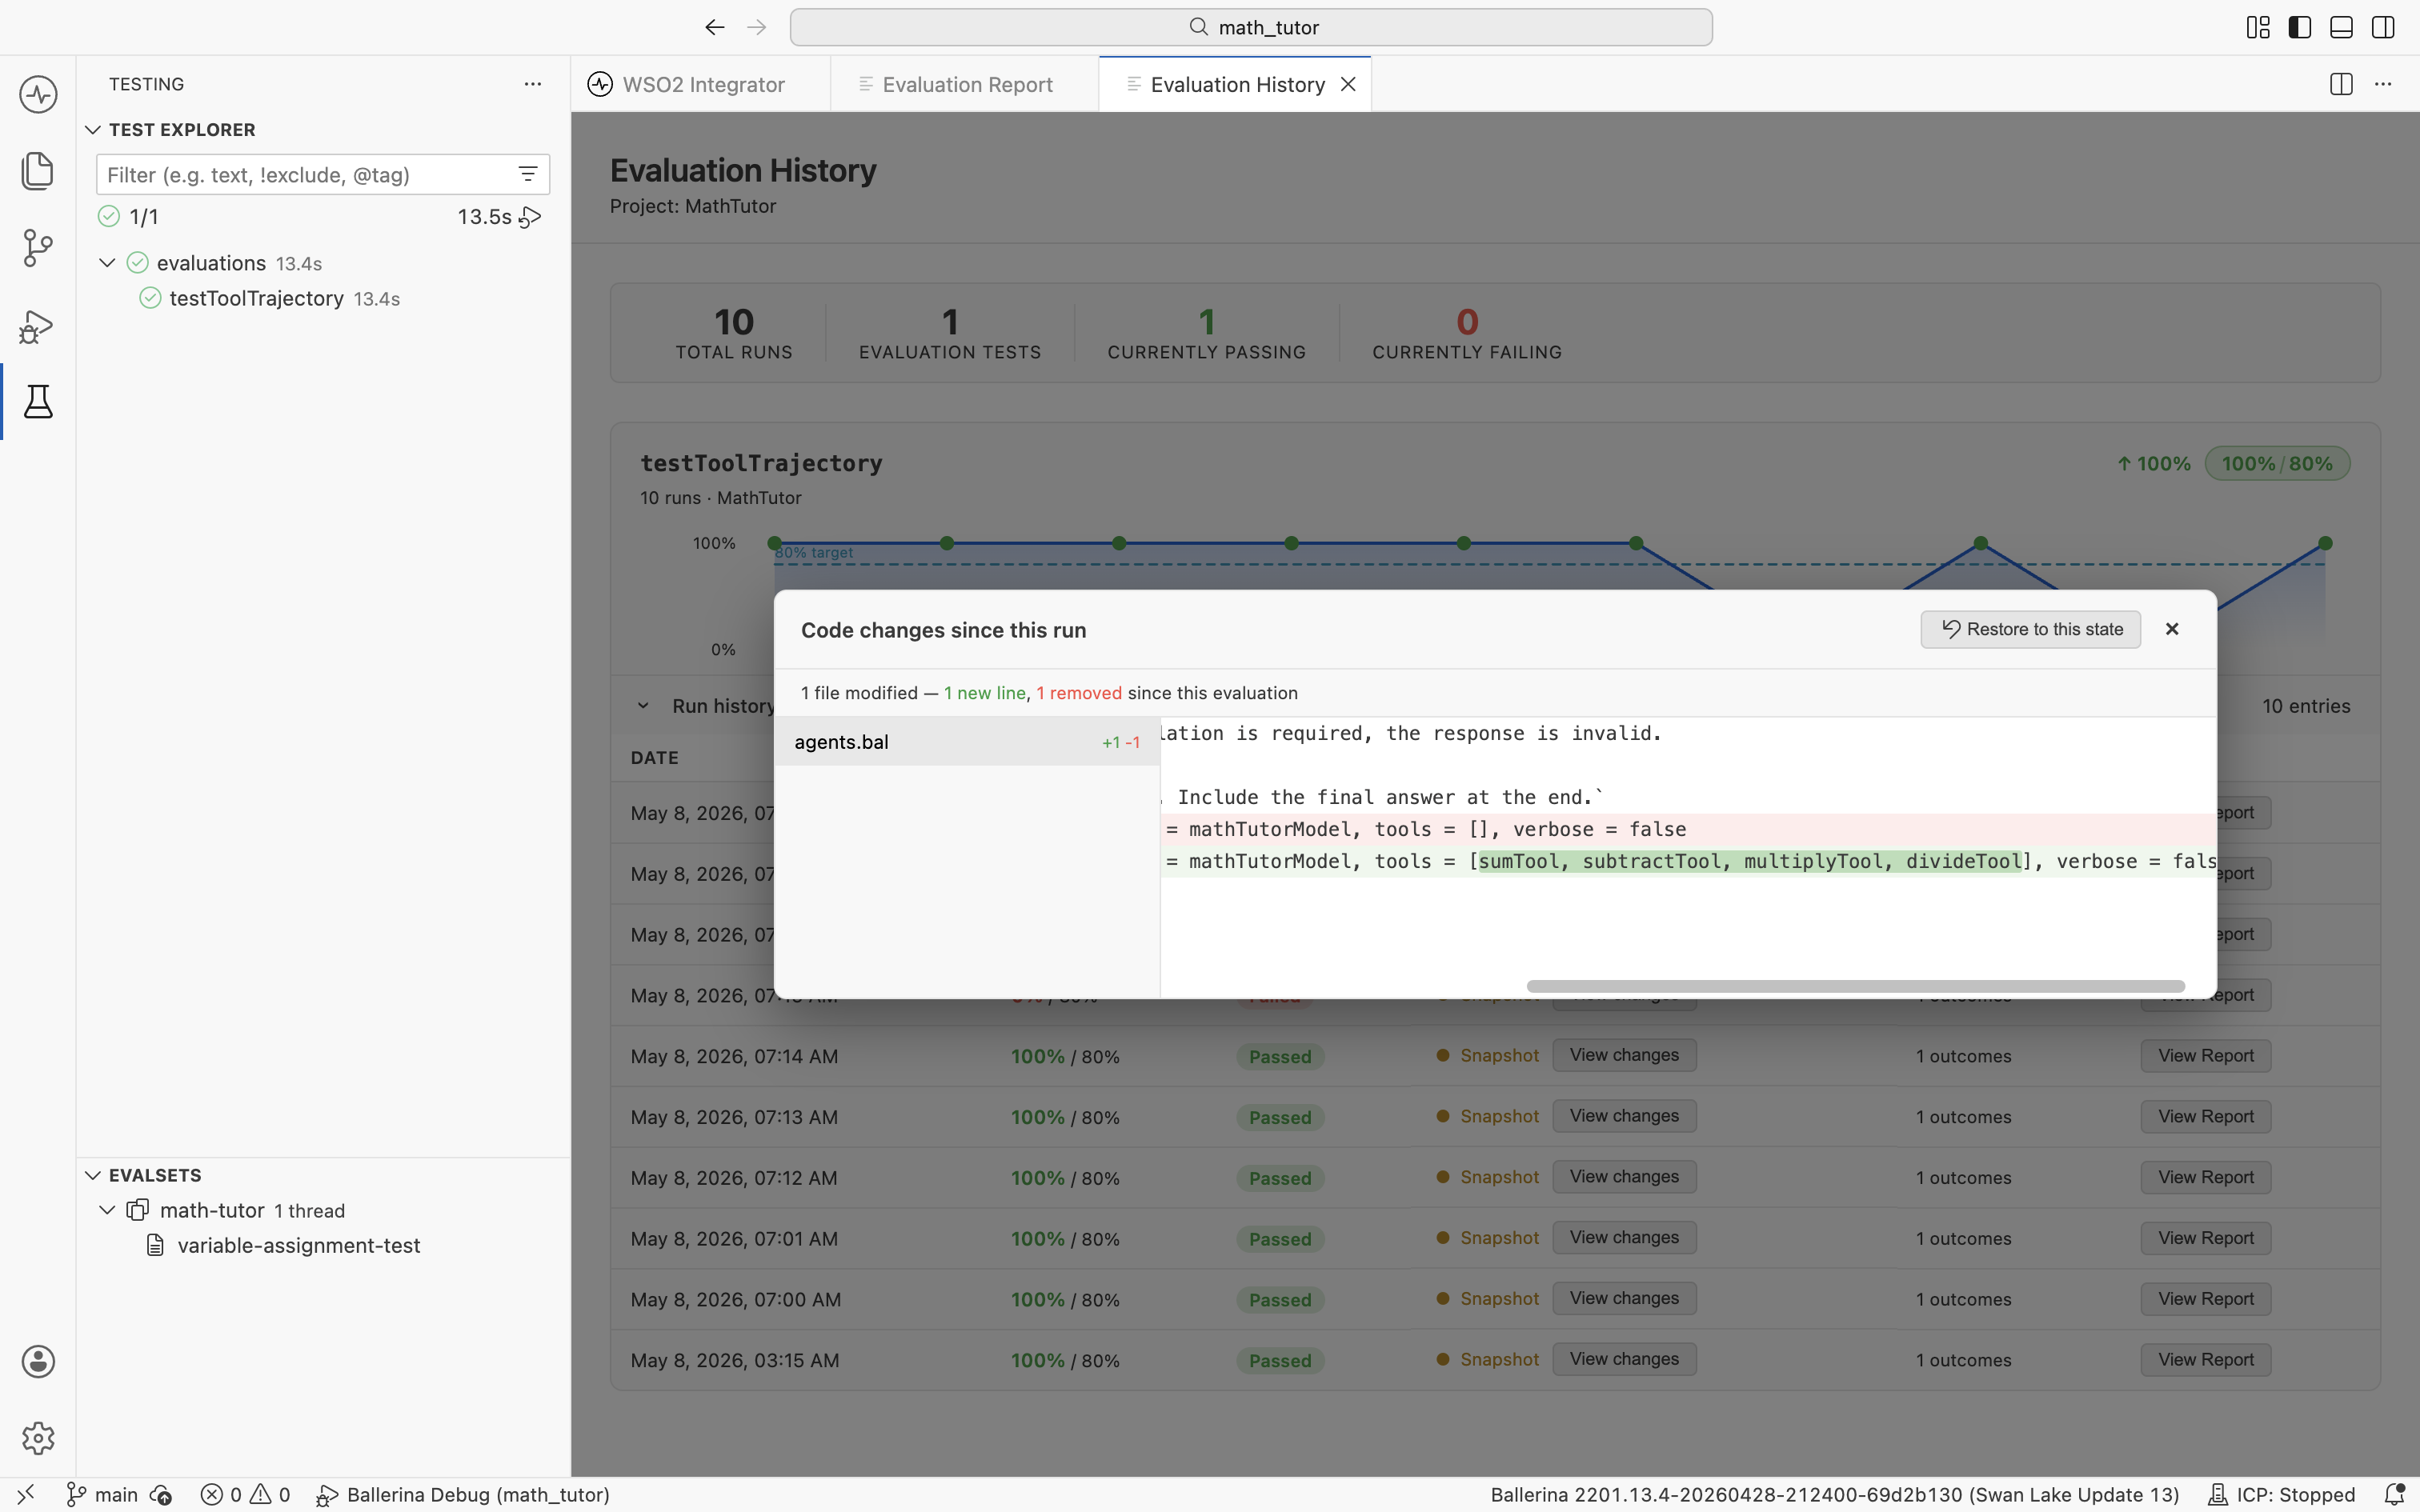Collapse the TEST EXPLORER section
2420x1512 pixels.
[x=93, y=130]
